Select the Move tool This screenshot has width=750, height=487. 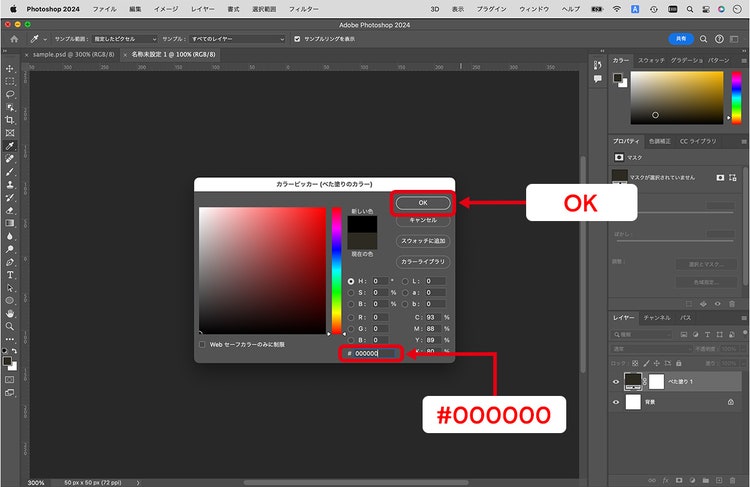(x=10, y=68)
